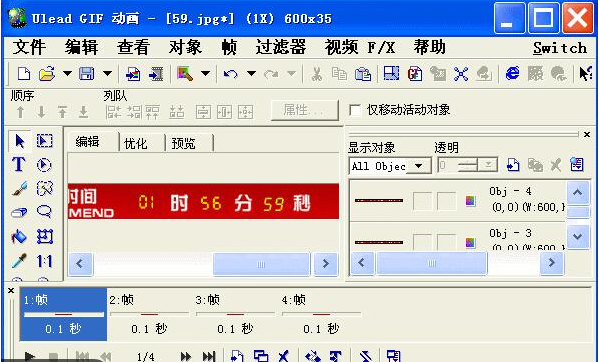Save the file with the floppy disk icon
This screenshot has width=600, height=362.
pyautogui.click(x=86, y=73)
